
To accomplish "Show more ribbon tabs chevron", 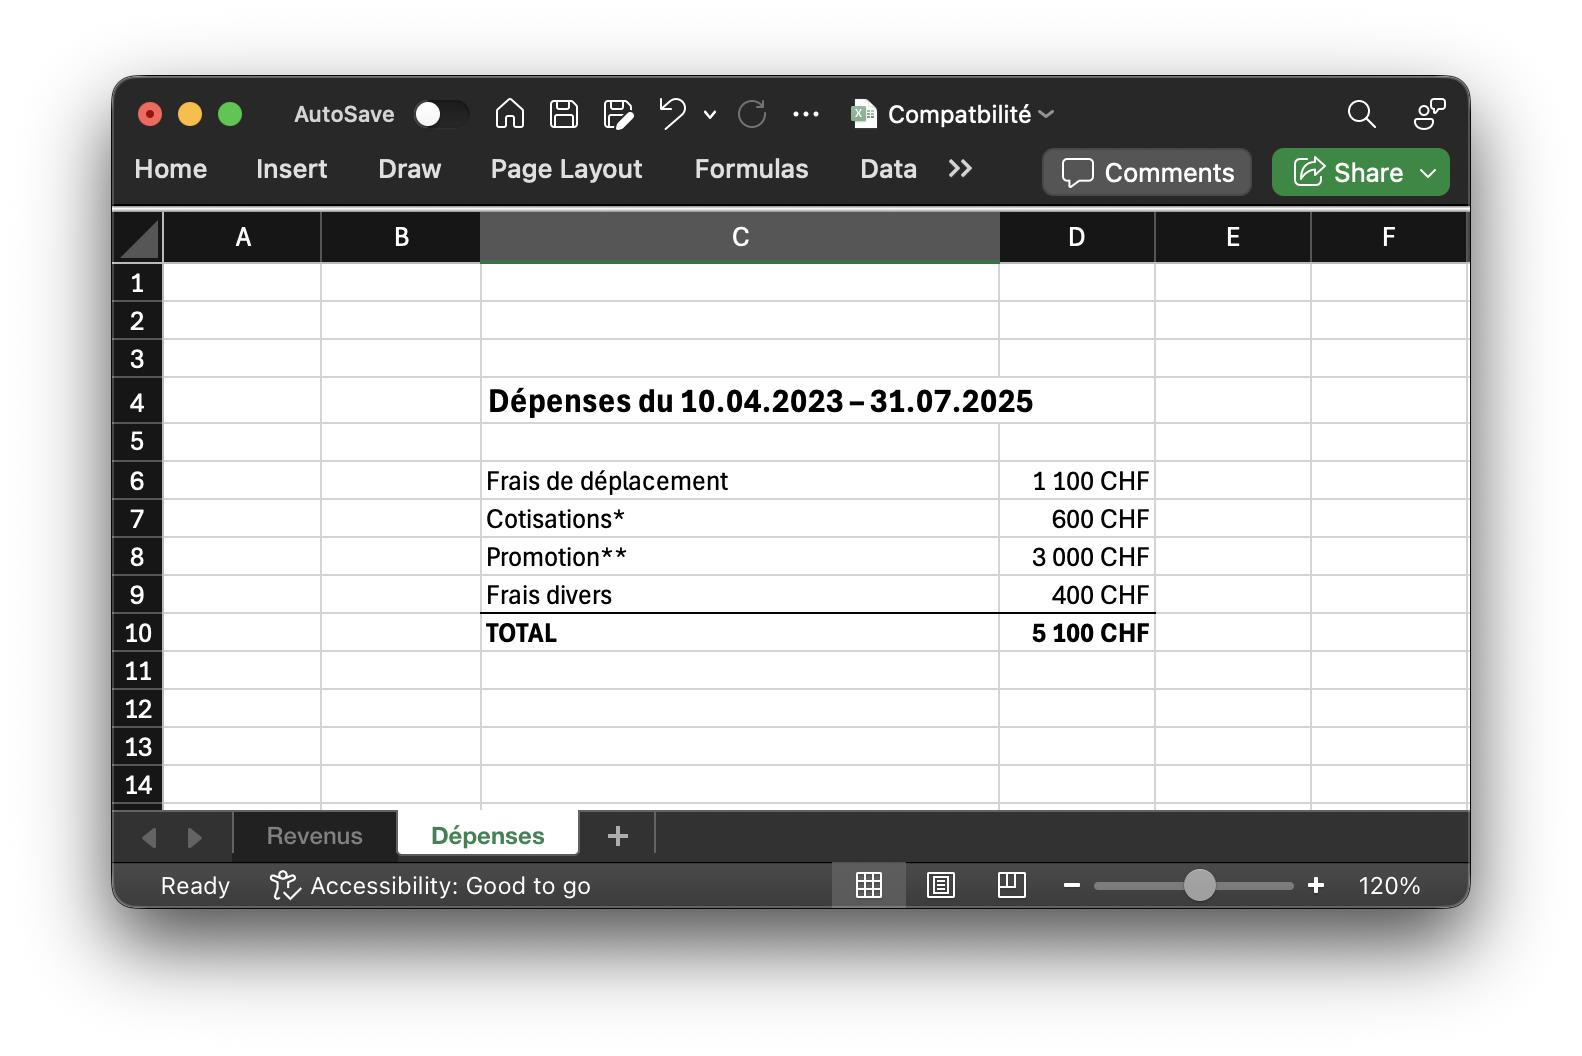I will click(x=960, y=169).
